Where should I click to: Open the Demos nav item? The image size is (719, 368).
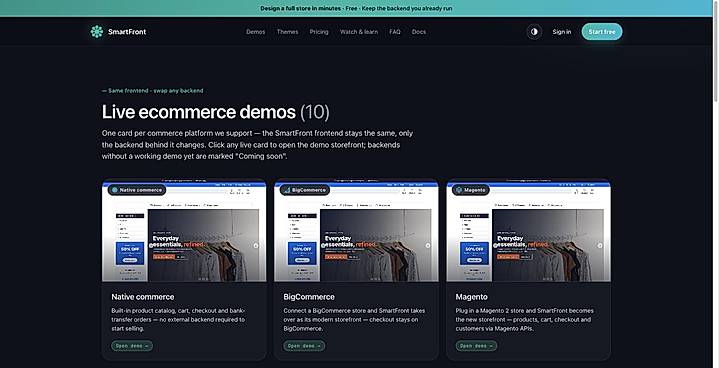coord(255,32)
